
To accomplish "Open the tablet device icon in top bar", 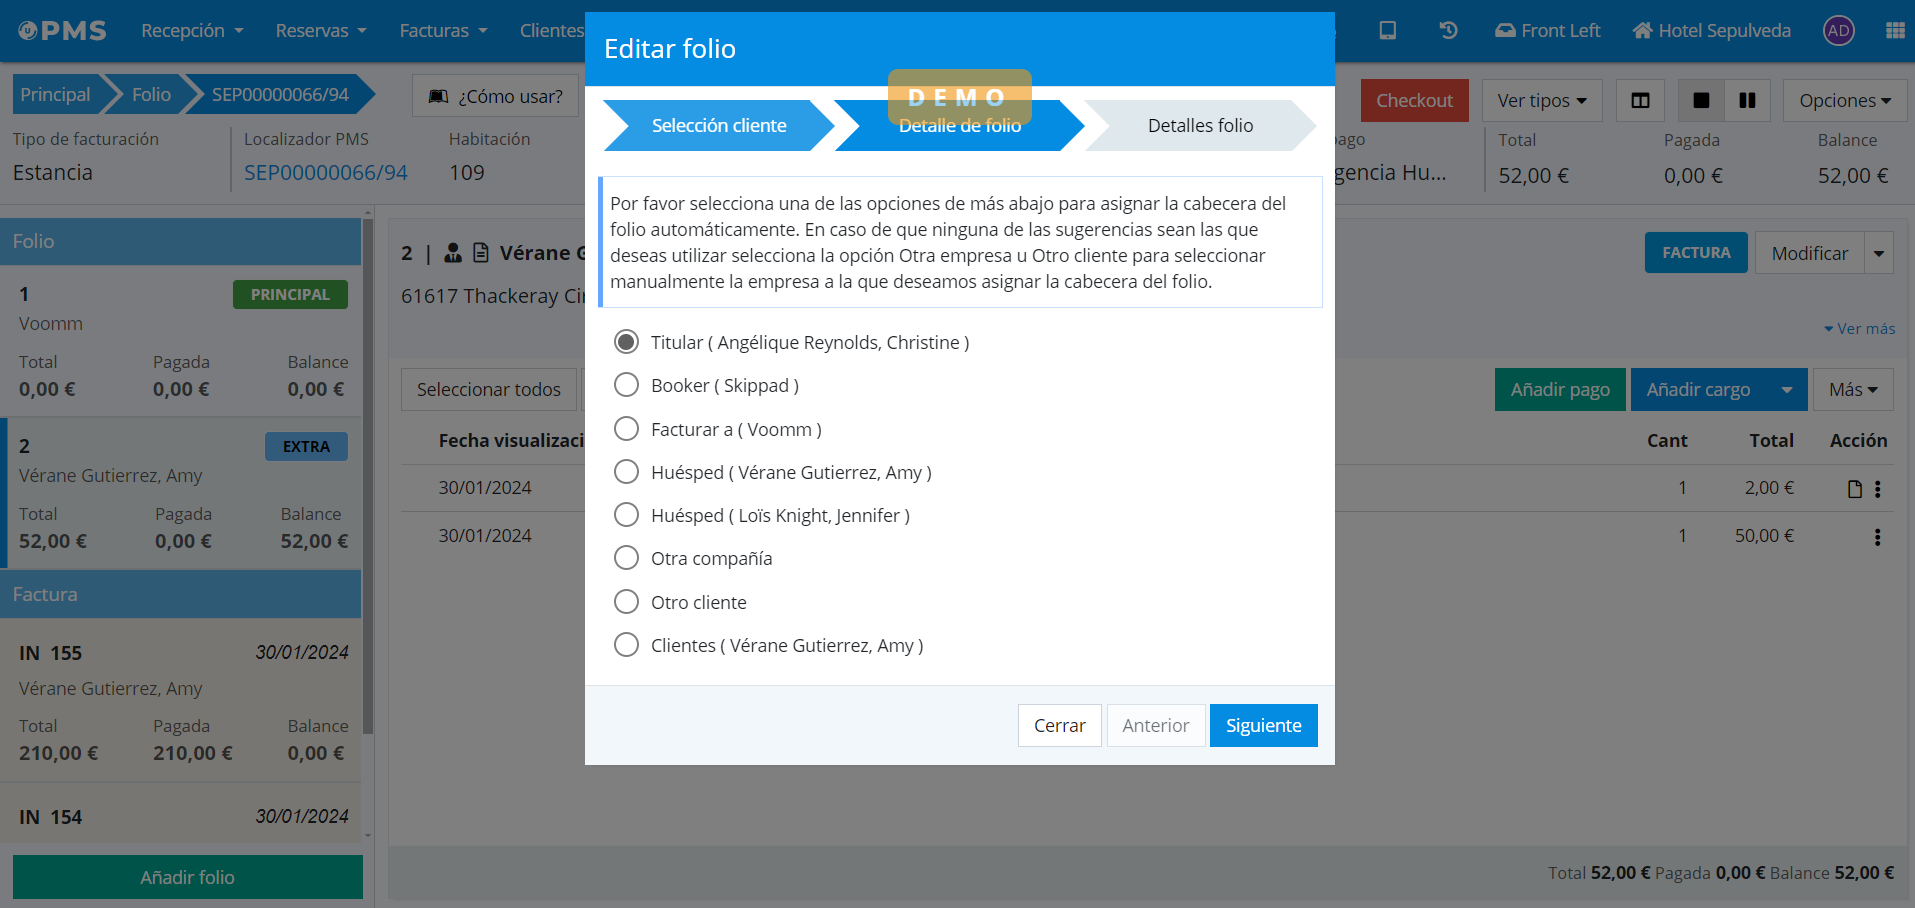I will point(1387,30).
